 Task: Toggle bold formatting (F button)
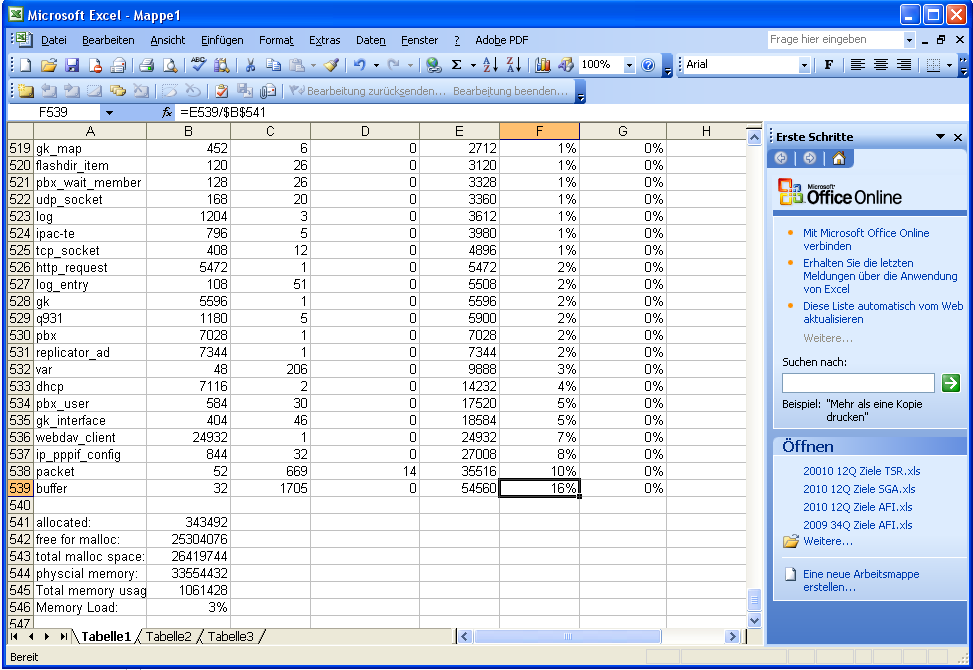(828, 65)
